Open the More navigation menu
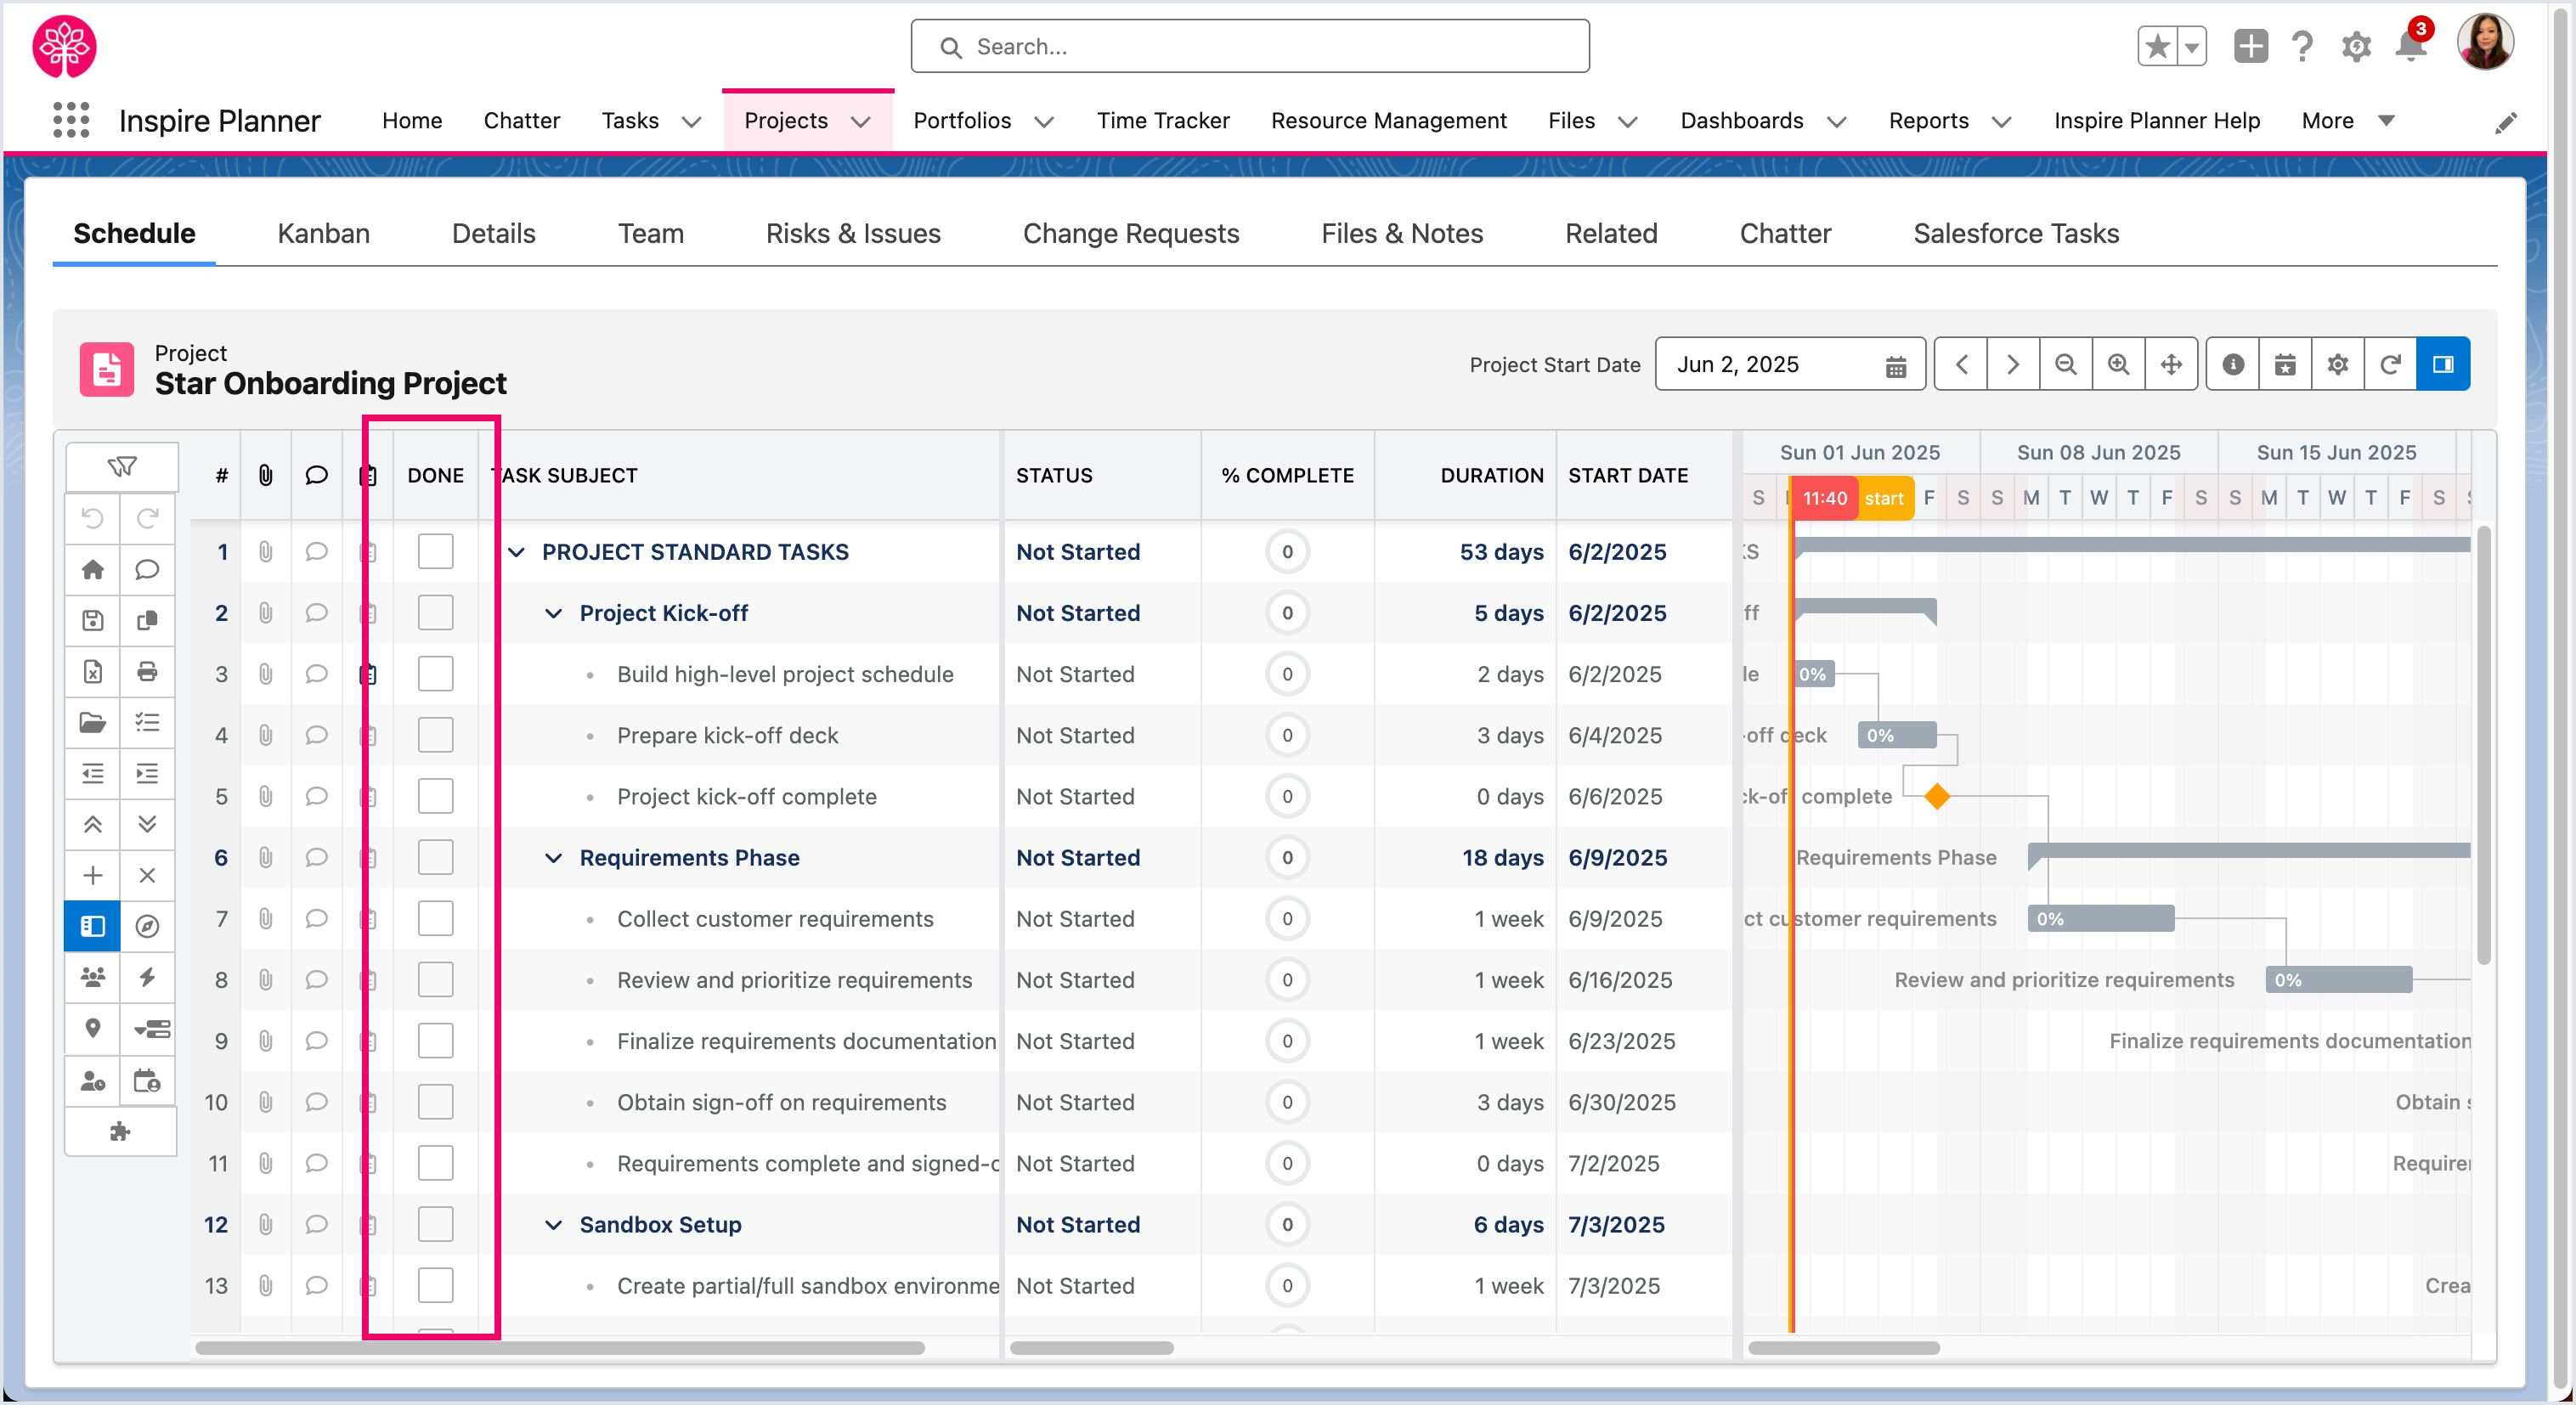The image size is (2576, 1405). pos(2347,121)
